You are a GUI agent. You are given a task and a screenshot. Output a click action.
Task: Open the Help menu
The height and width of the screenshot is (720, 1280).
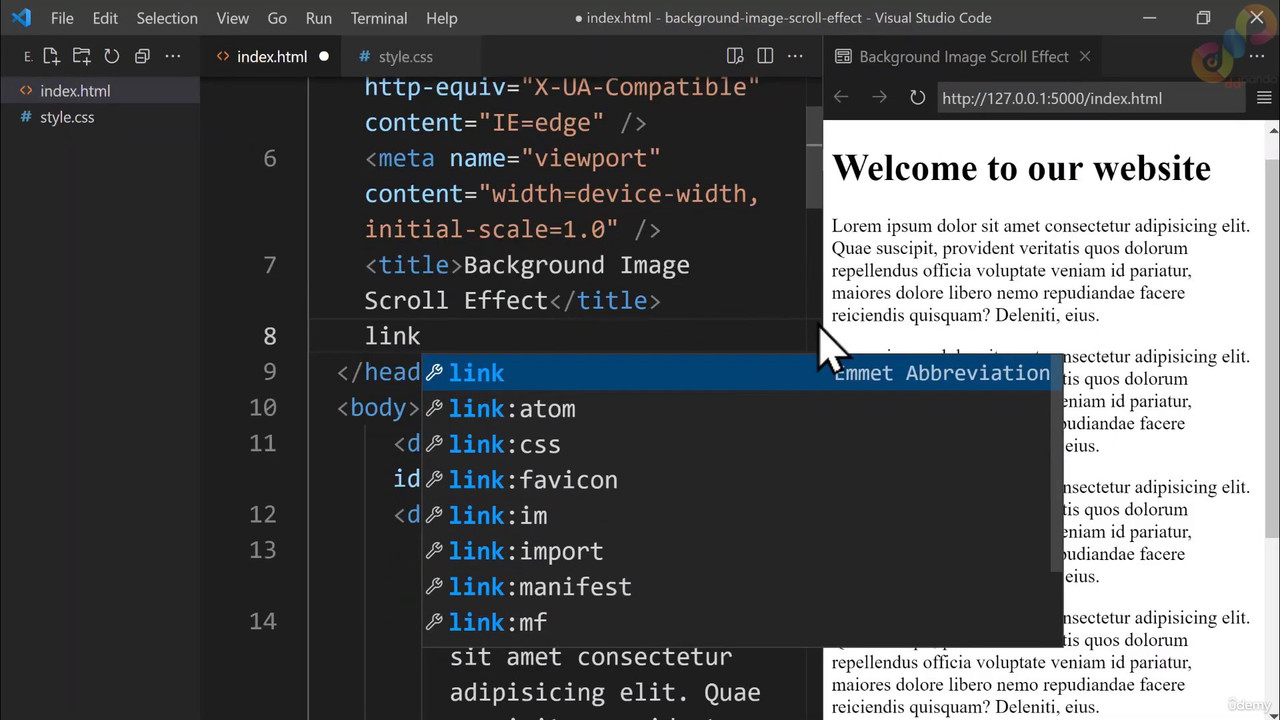click(441, 18)
